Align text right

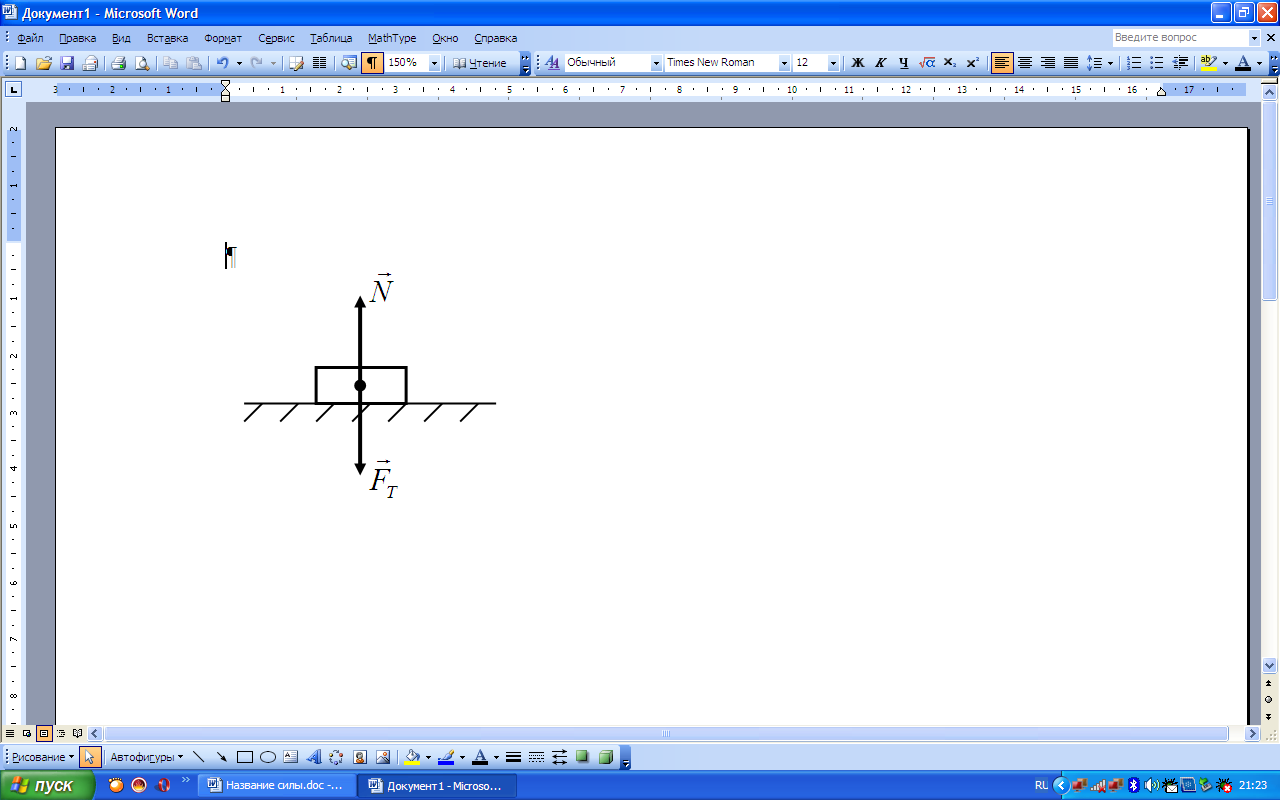(x=1048, y=63)
